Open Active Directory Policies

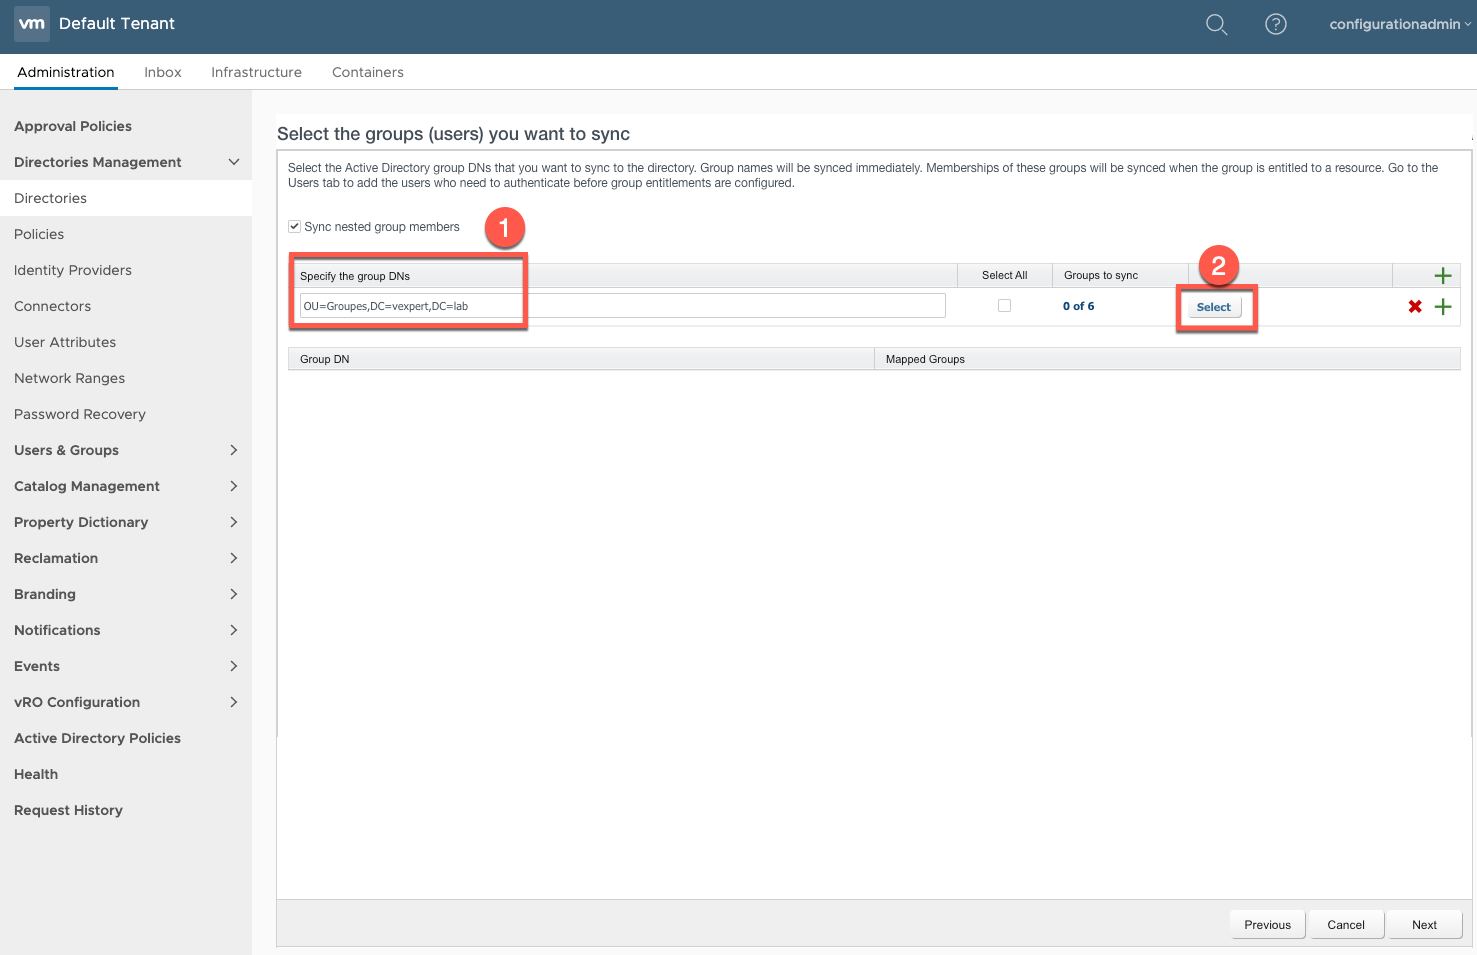pos(97,738)
